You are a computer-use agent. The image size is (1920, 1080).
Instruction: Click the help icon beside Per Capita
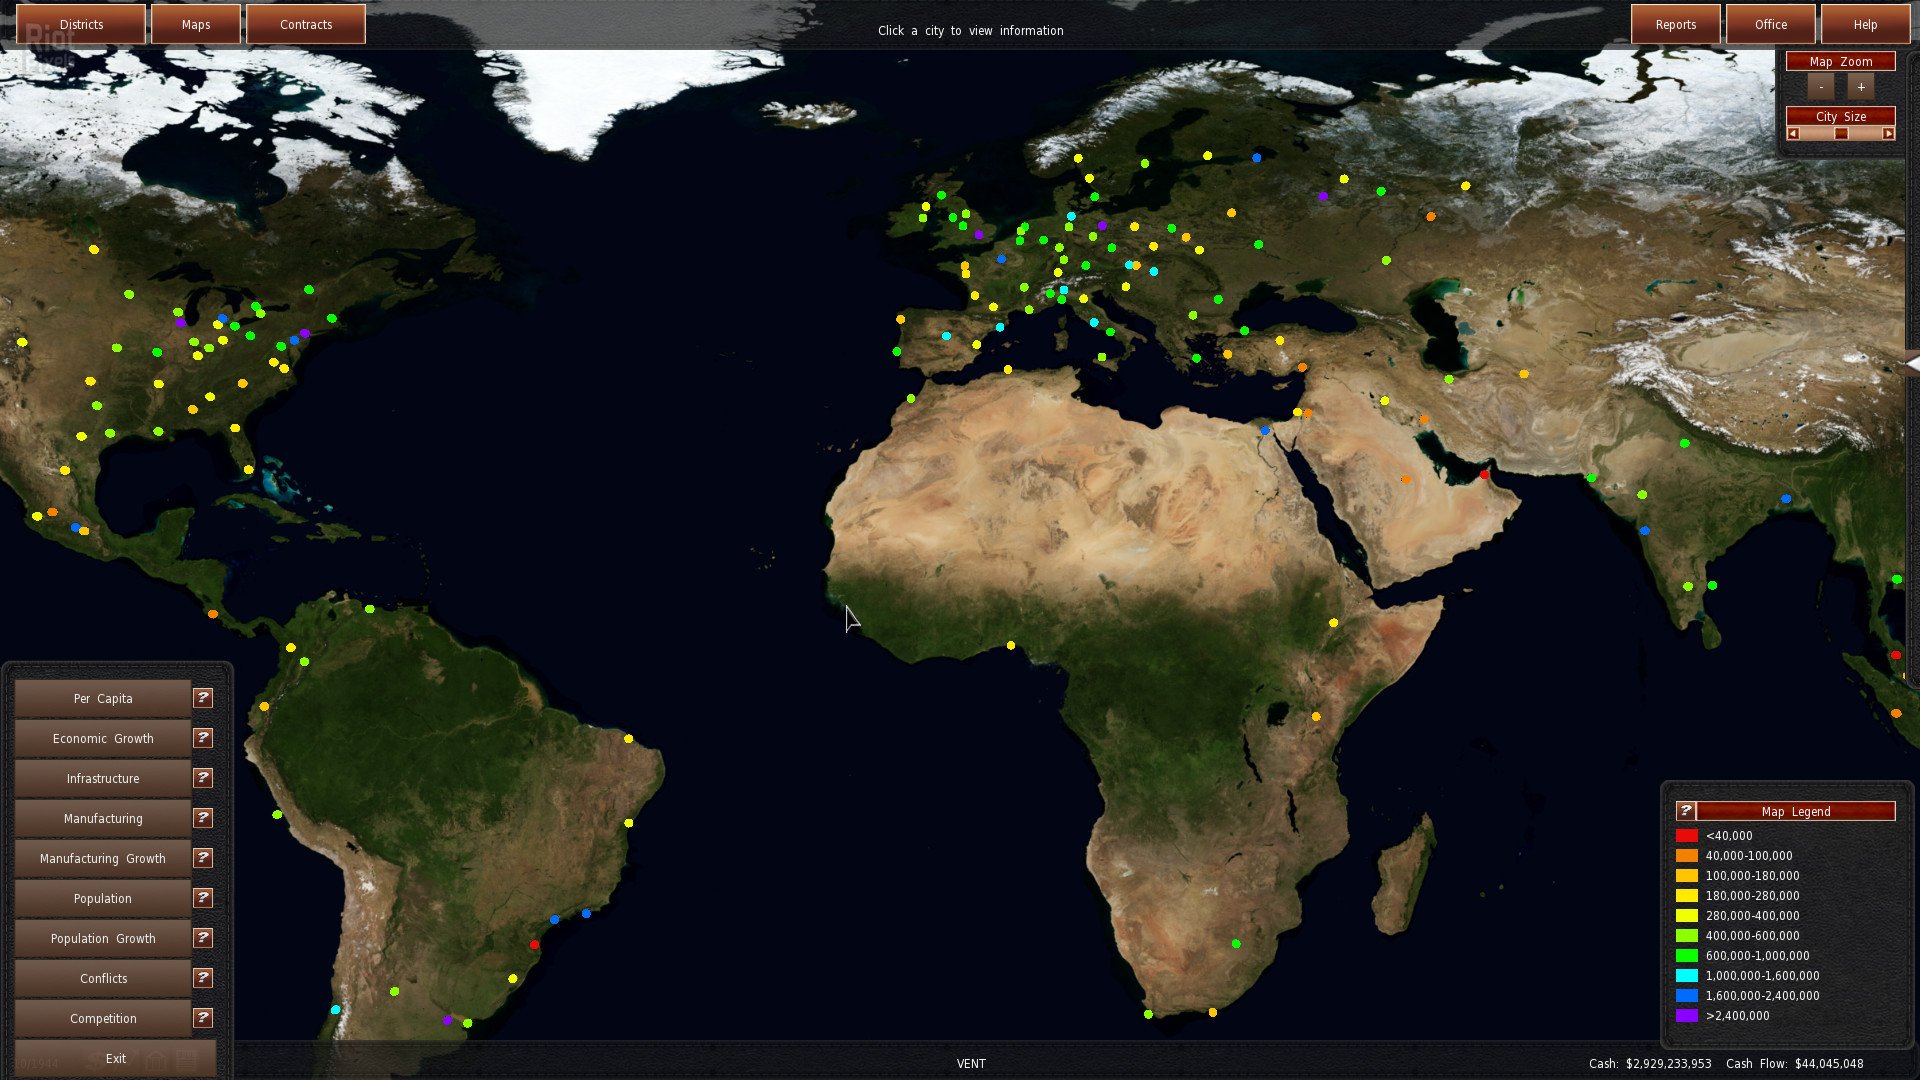pos(202,698)
